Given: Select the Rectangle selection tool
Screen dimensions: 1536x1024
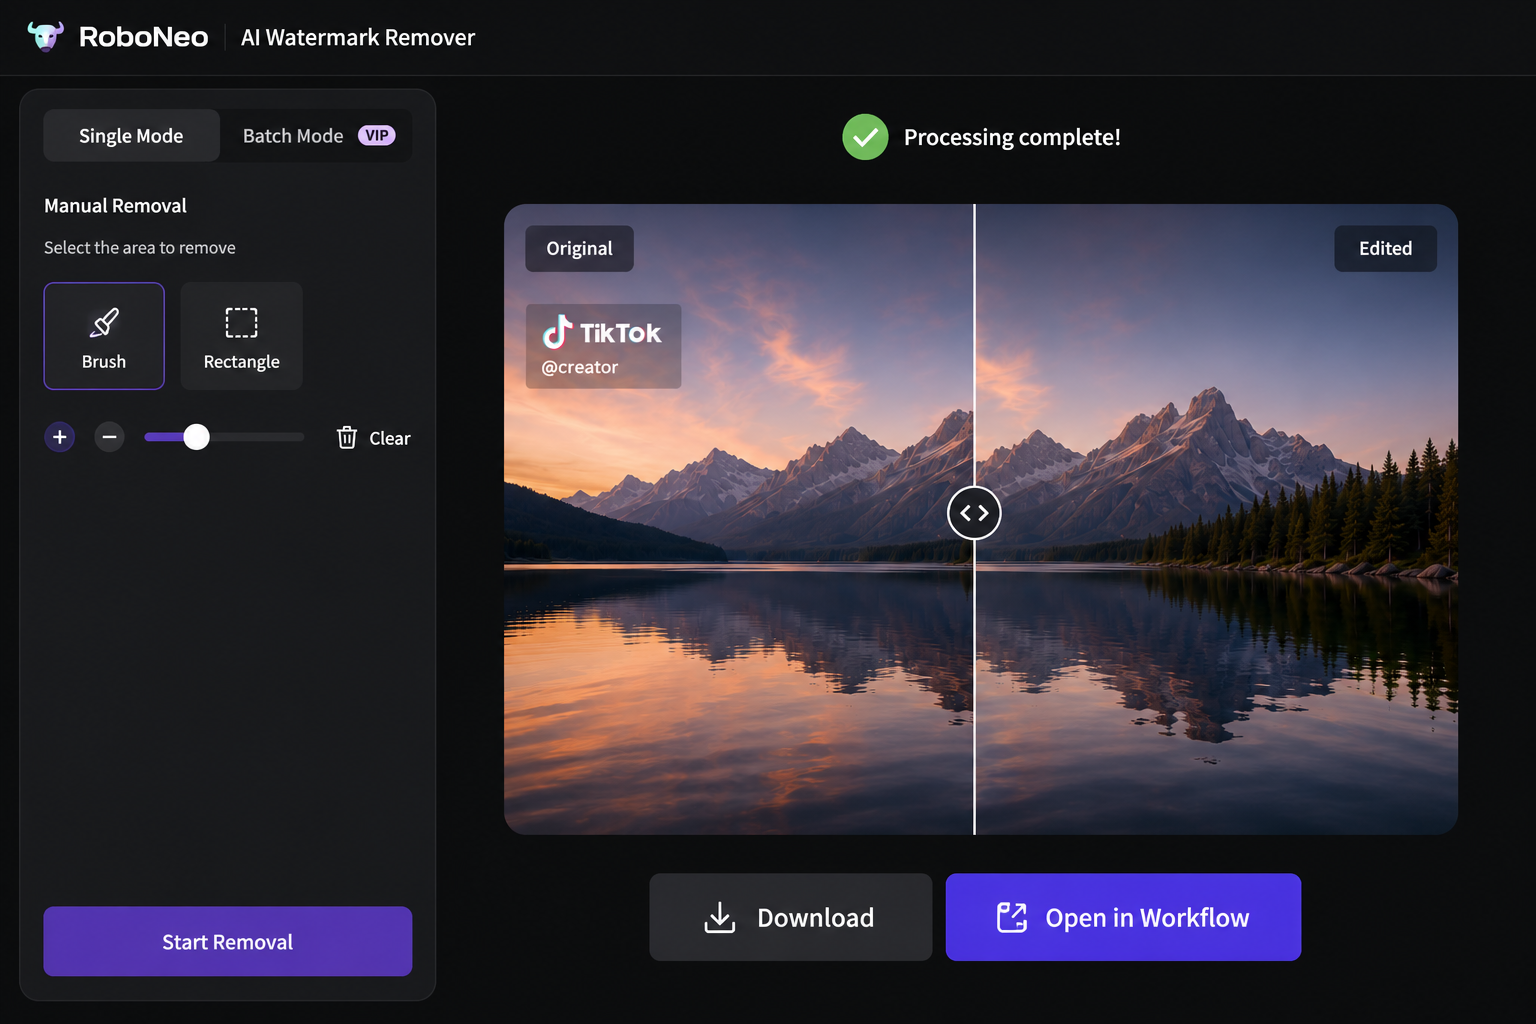Looking at the screenshot, I should pos(241,336).
